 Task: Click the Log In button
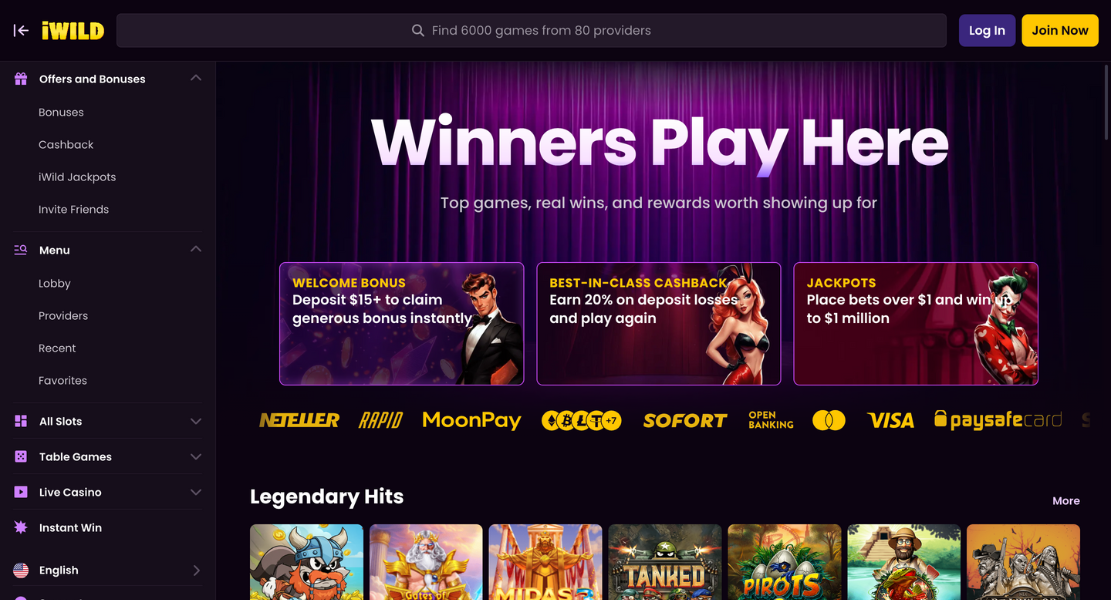pyautogui.click(x=987, y=30)
